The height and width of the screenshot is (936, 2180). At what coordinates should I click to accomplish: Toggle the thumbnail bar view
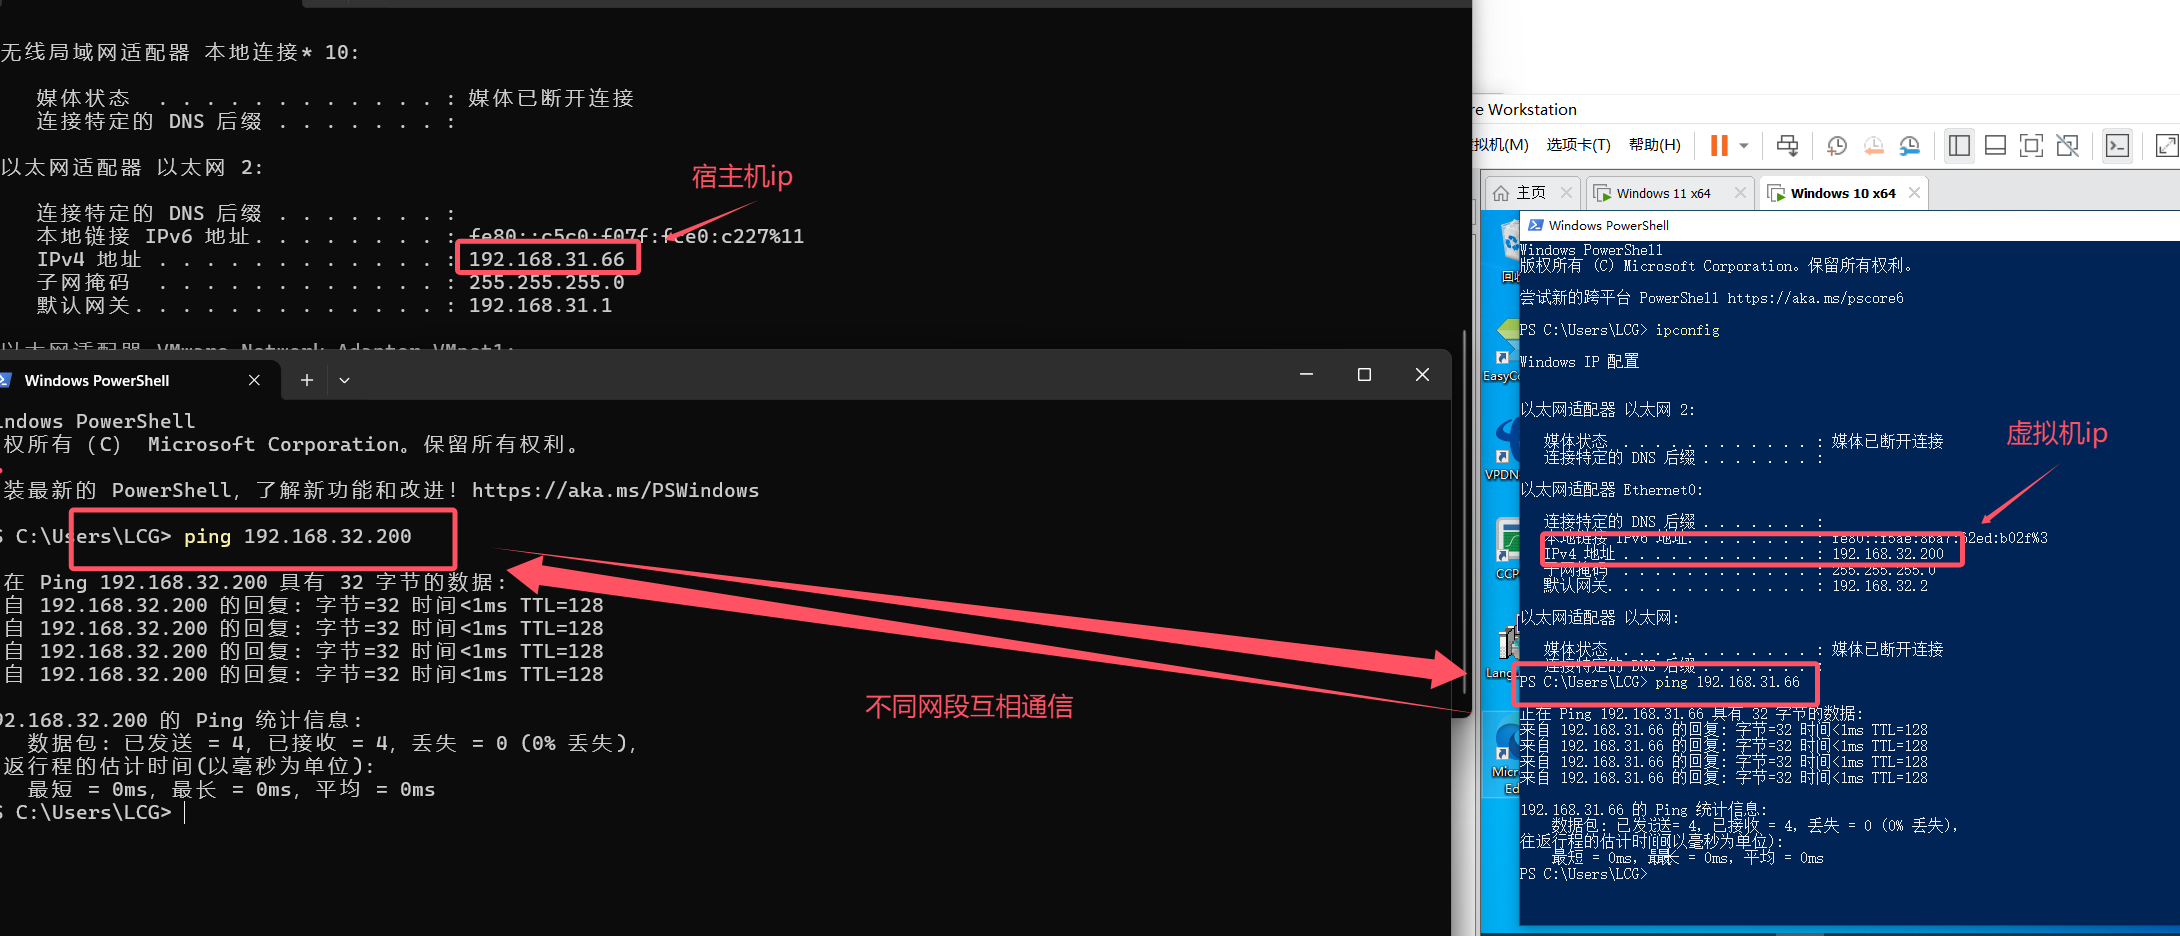click(x=1995, y=146)
